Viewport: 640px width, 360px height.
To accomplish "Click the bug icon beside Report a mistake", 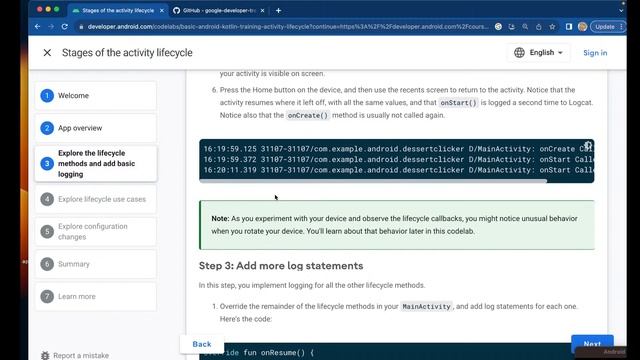I will point(45,356).
